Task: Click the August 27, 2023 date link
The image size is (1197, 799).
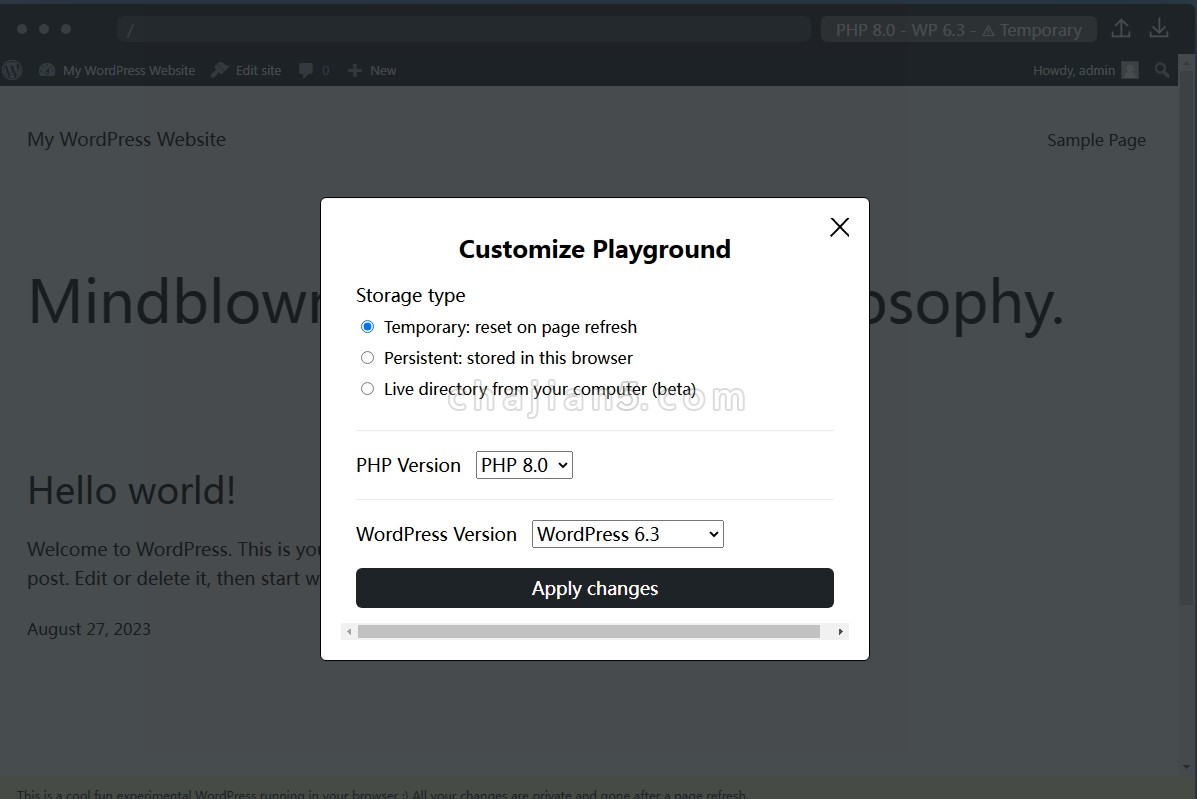Action: pyautogui.click(x=89, y=629)
